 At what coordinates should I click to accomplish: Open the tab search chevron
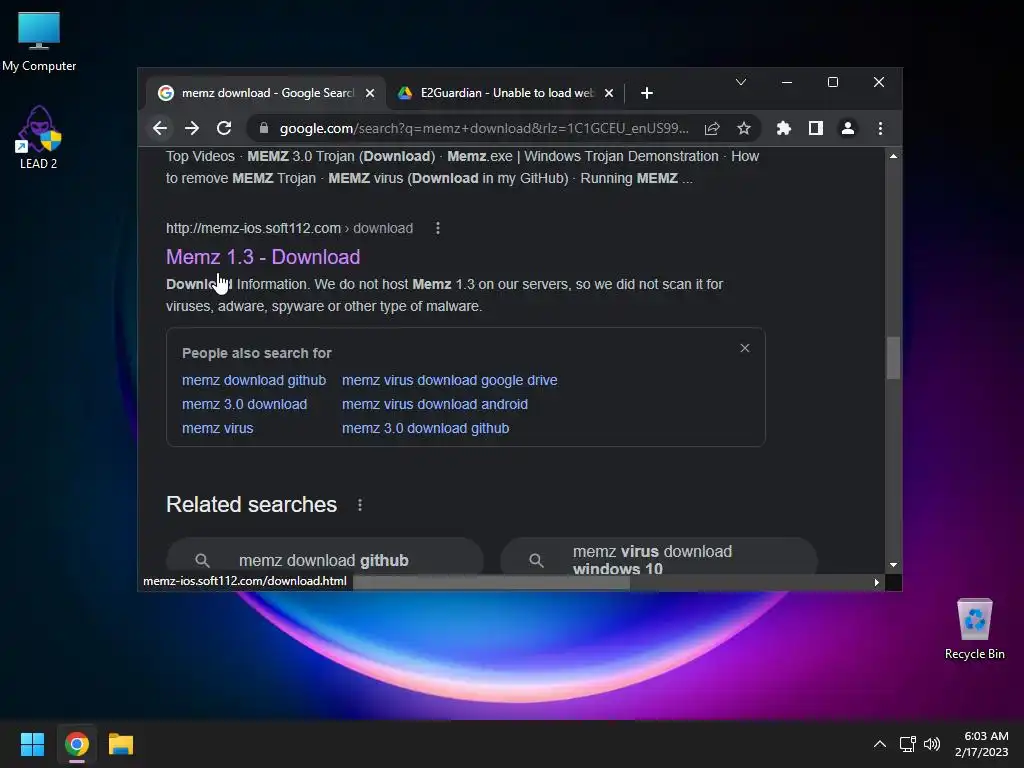coord(741,82)
